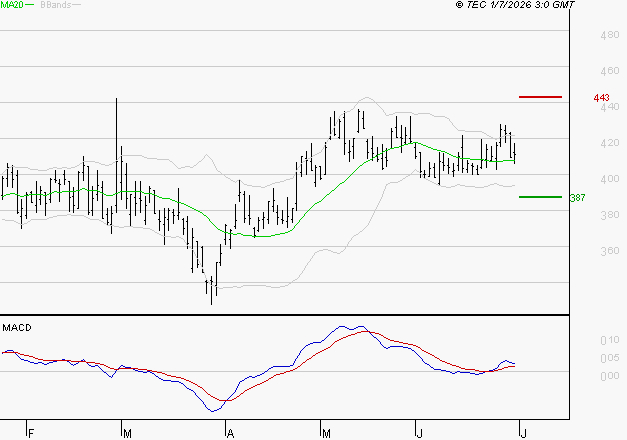Click the TEC copyright timestamp text
Image resolution: width=627 pixels, height=440 pixels.
click(x=515, y=5)
